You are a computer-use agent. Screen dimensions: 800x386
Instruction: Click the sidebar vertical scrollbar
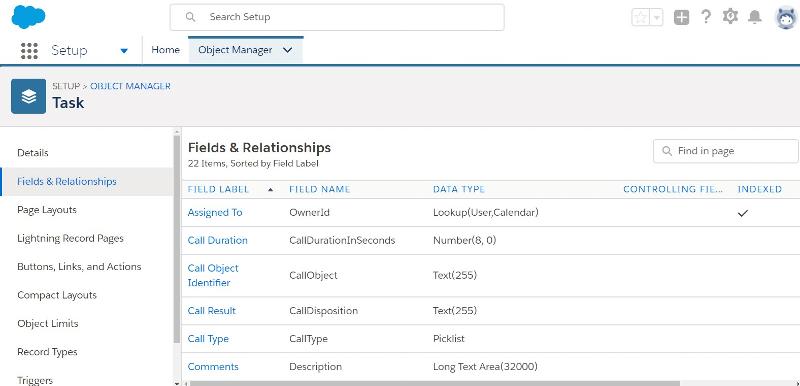coord(177,240)
